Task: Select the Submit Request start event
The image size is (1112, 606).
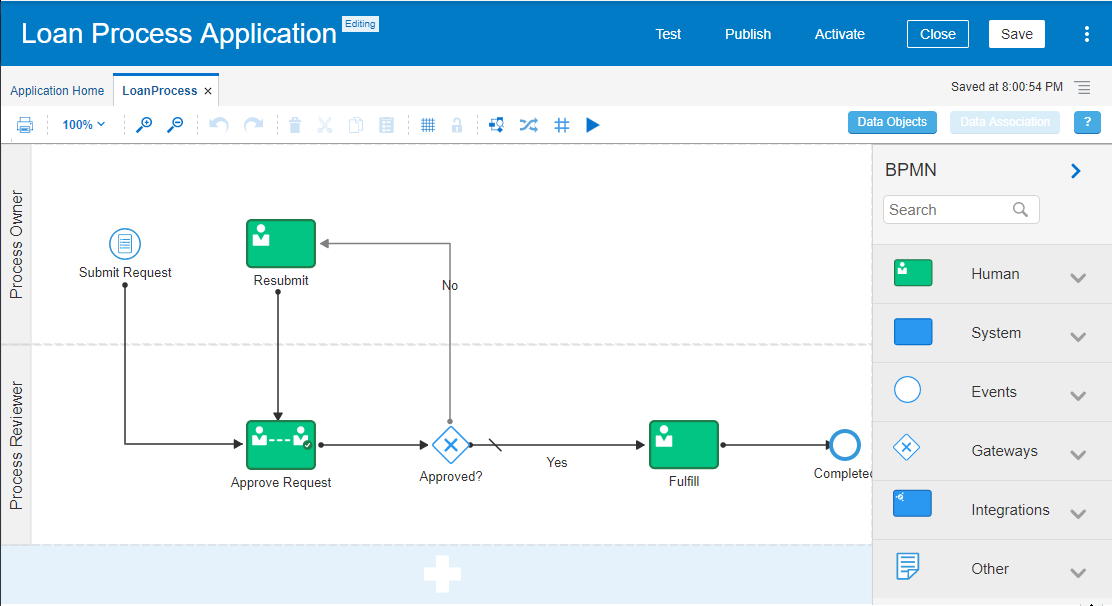Action: click(x=125, y=244)
